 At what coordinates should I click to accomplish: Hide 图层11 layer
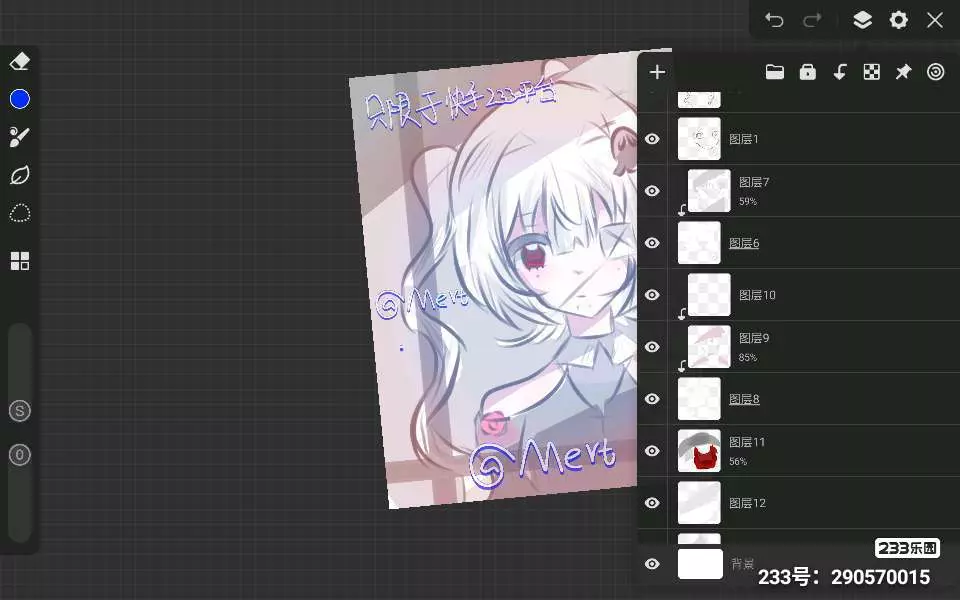click(x=652, y=451)
